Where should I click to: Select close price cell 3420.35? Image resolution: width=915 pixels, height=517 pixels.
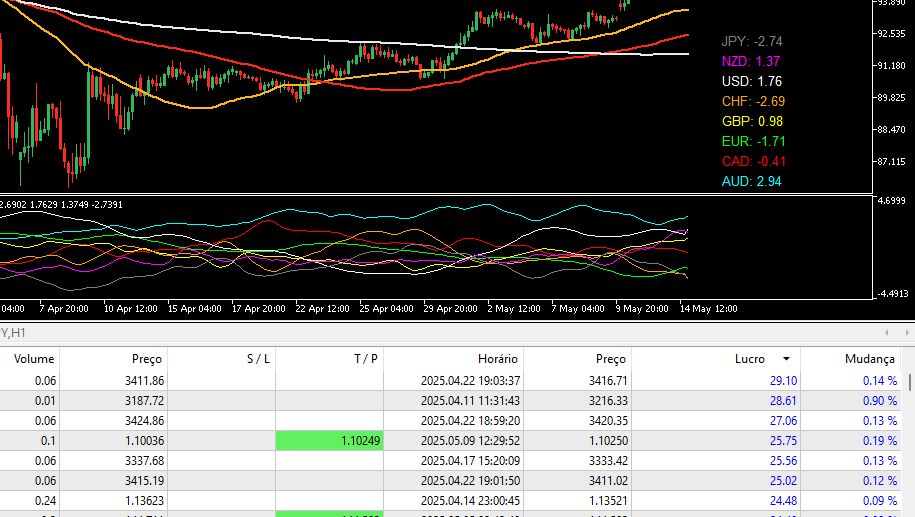(608, 421)
